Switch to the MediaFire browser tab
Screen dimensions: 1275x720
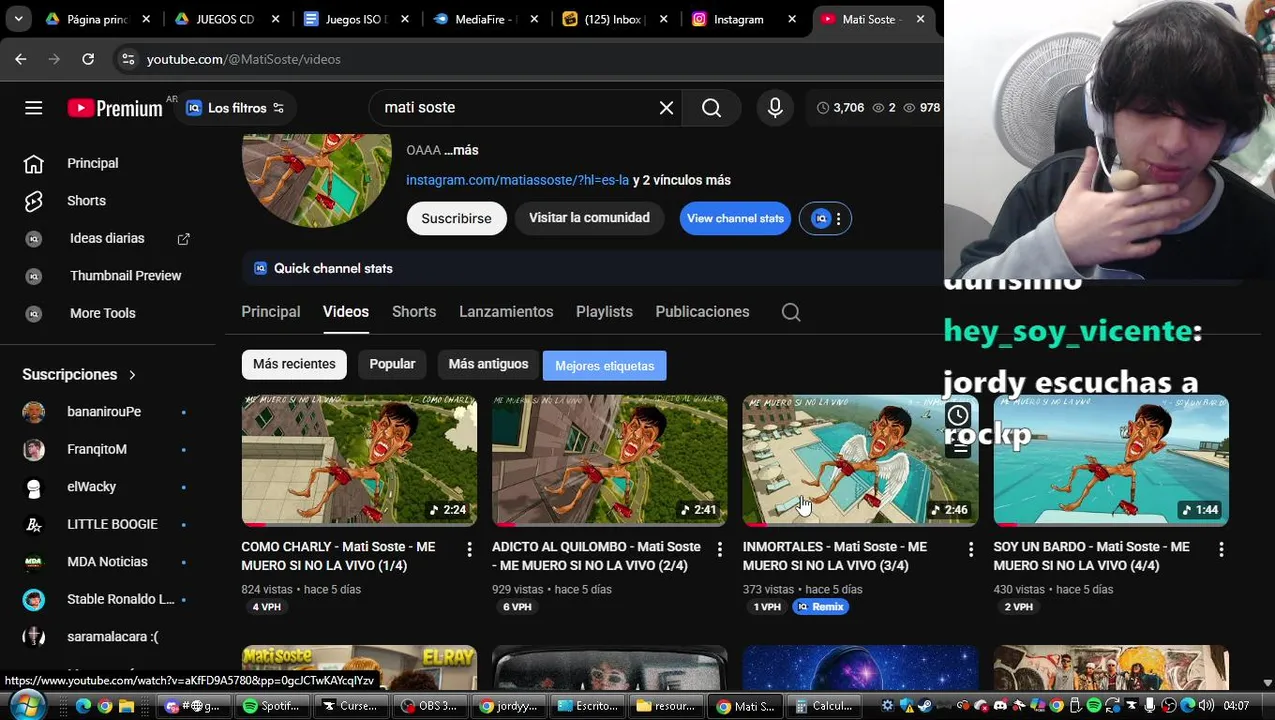[485, 19]
